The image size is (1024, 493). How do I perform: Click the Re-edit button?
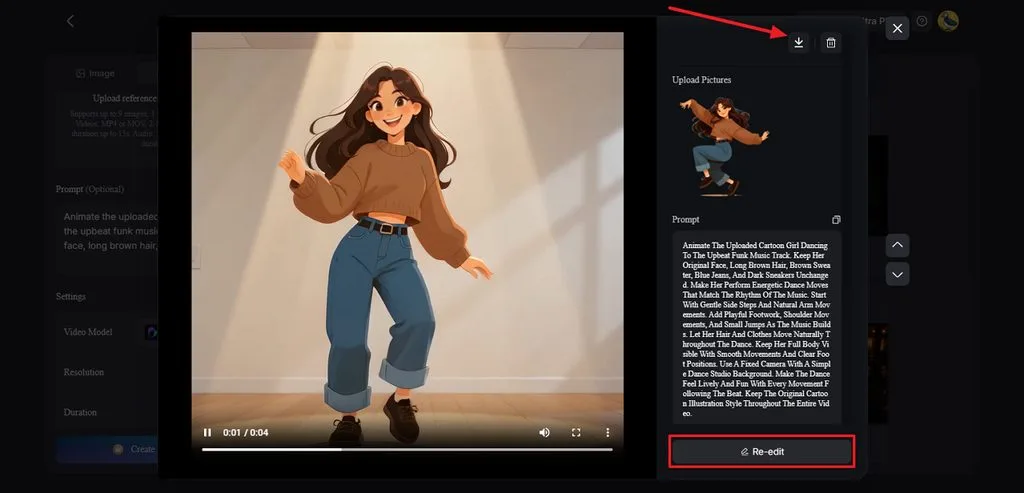tap(761, 451)
